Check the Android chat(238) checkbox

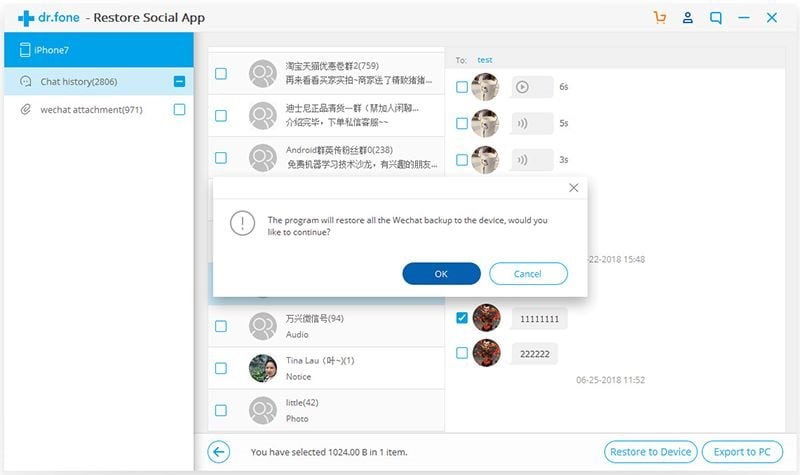tap(221, 158)
